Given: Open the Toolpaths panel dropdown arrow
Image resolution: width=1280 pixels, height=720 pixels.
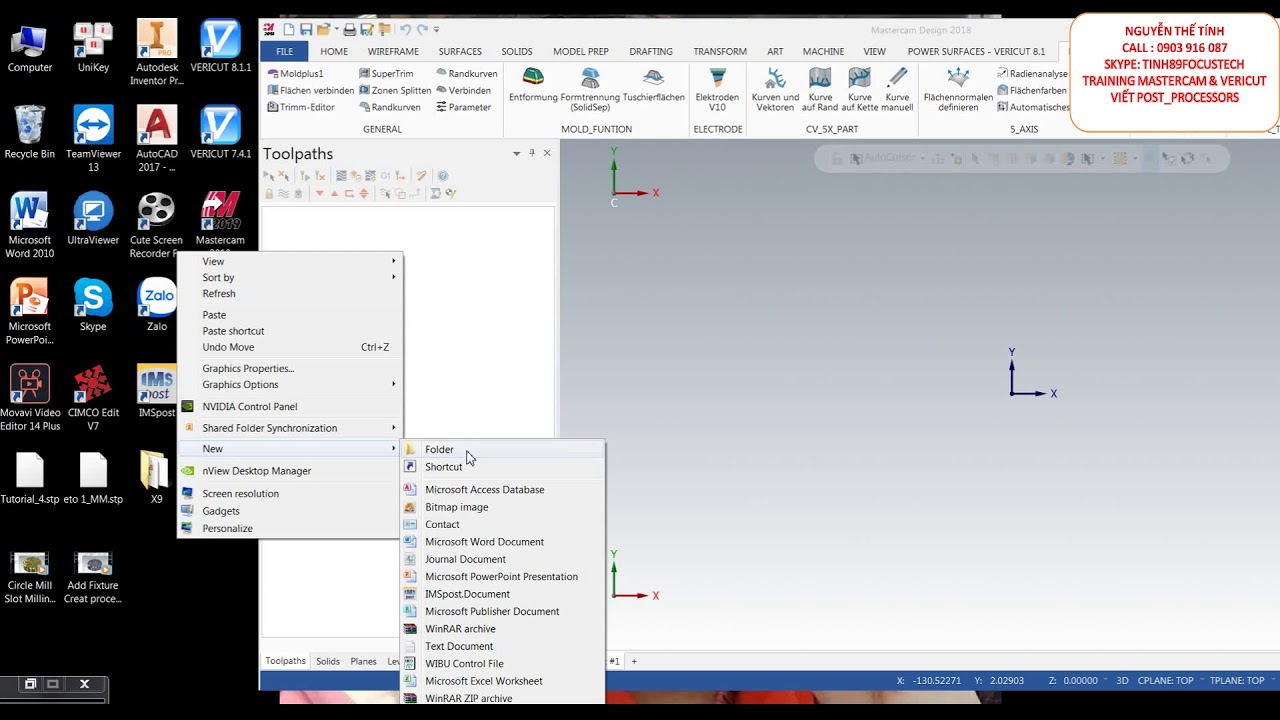Looking at the screenshot, I should coord(517,153).
